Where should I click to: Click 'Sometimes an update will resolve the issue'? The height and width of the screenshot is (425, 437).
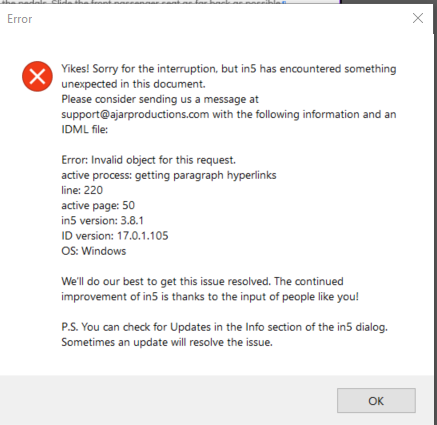[x=167, y=342]
